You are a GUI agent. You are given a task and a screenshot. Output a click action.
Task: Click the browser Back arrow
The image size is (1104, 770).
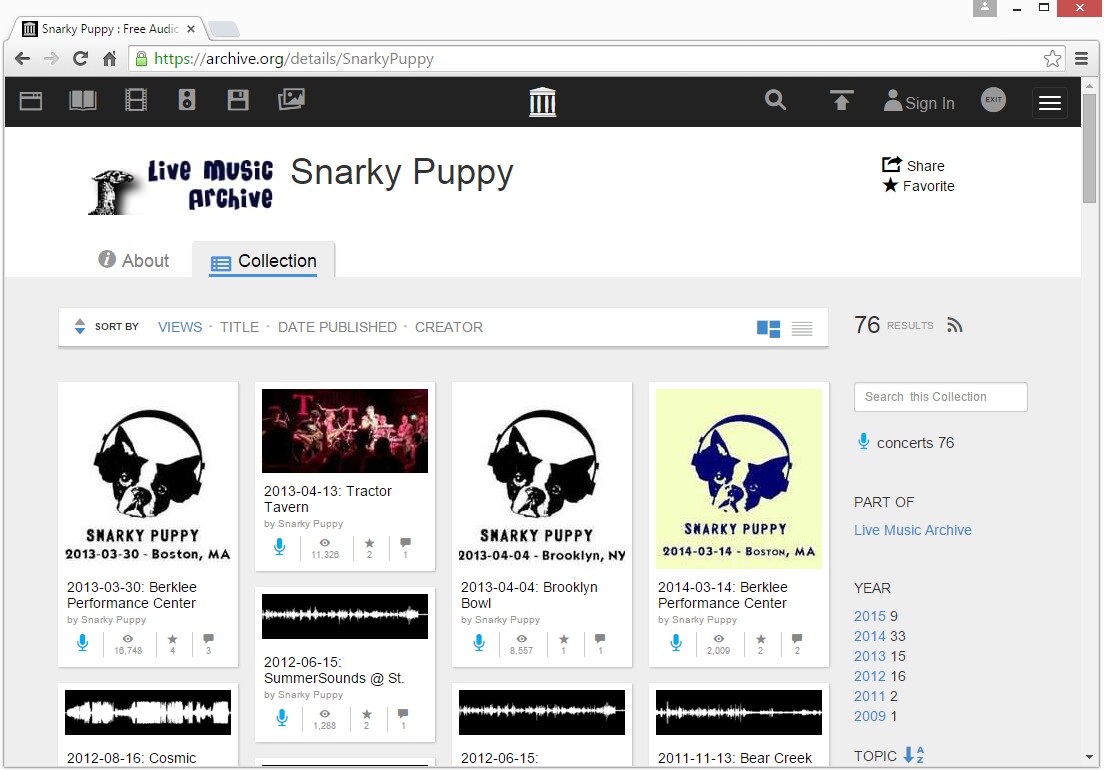pos(23,58)
